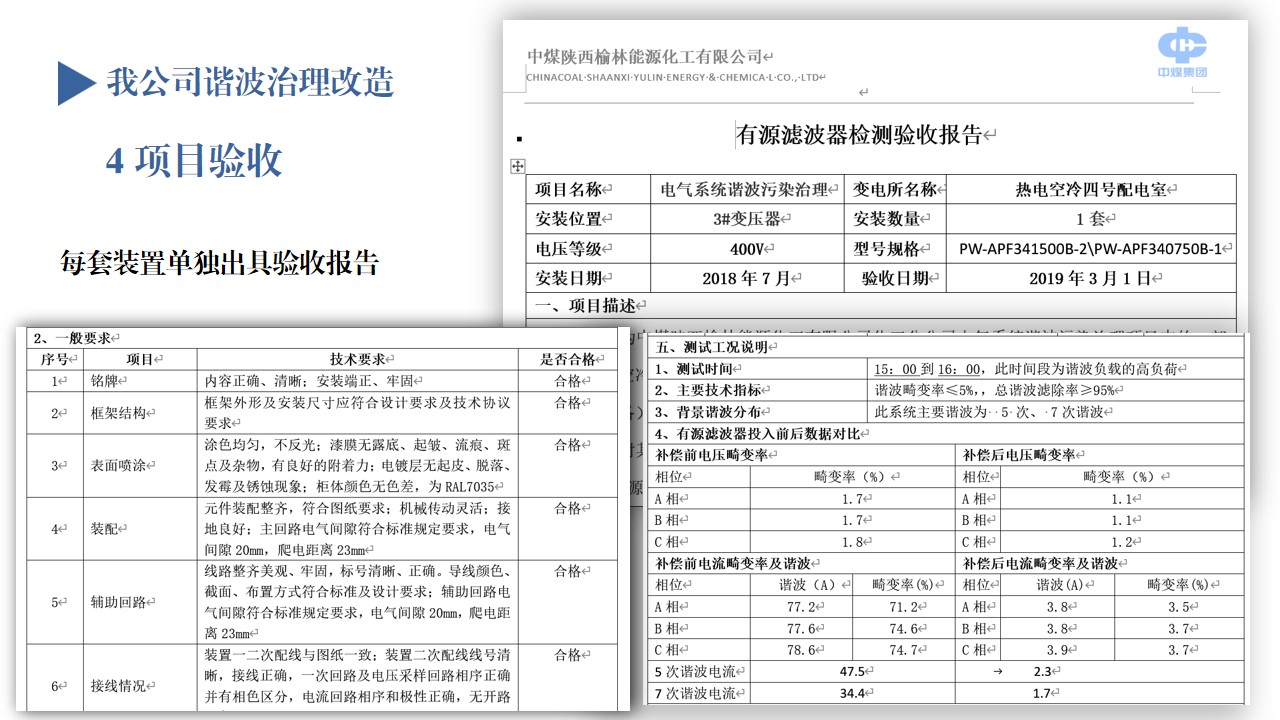Click 合格 in the 表面喷涂 row
Image resolution: width=1280 pixels, height=720 pixels.
568,445
